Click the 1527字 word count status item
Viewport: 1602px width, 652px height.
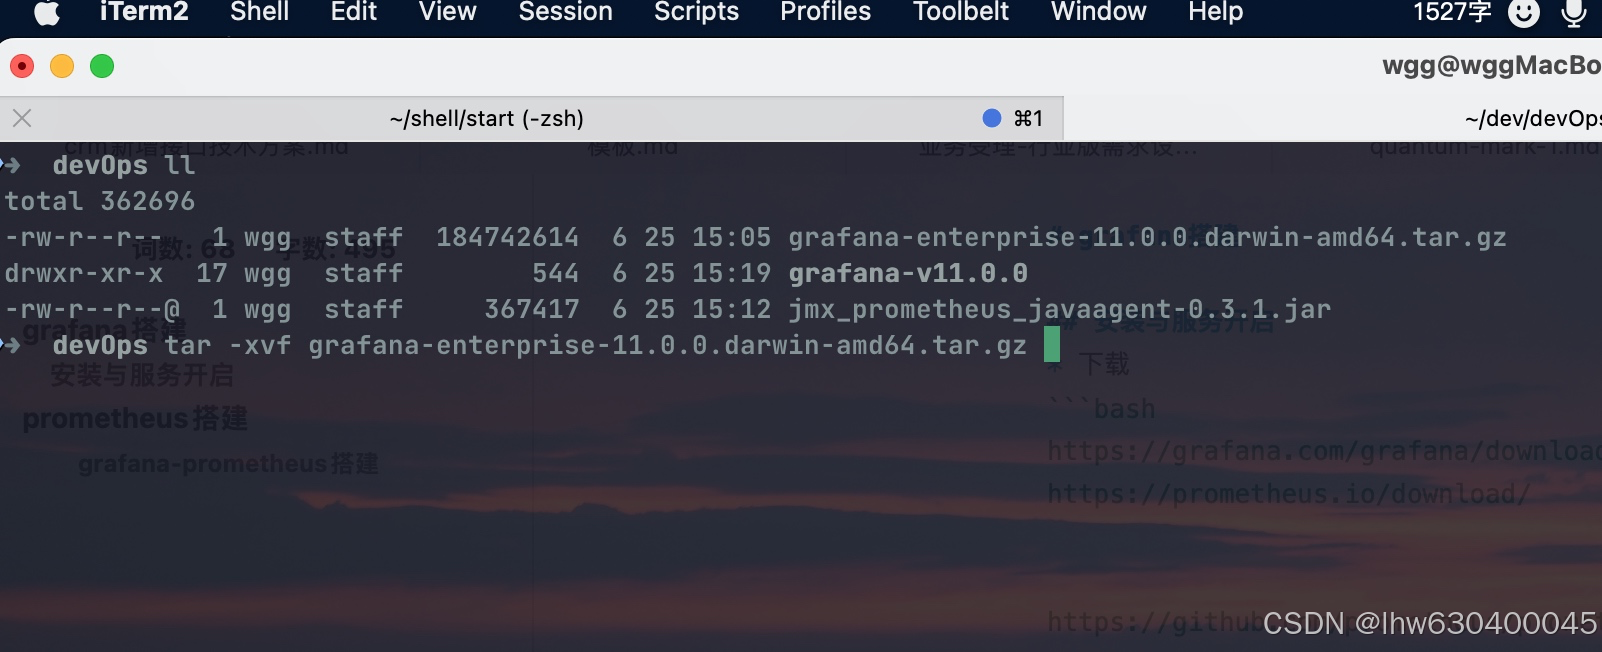coord(1452,12)
